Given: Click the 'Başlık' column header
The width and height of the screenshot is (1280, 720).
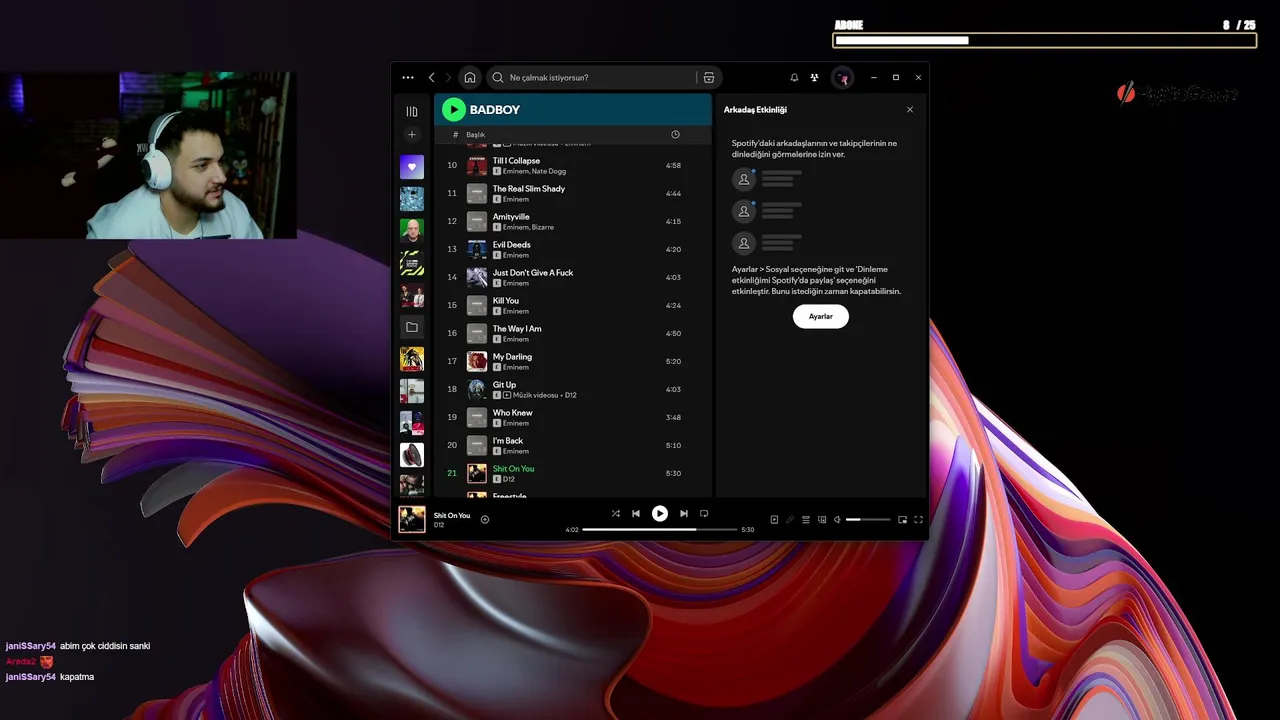Looking at the screenshot, I should (x=475, y=135).
